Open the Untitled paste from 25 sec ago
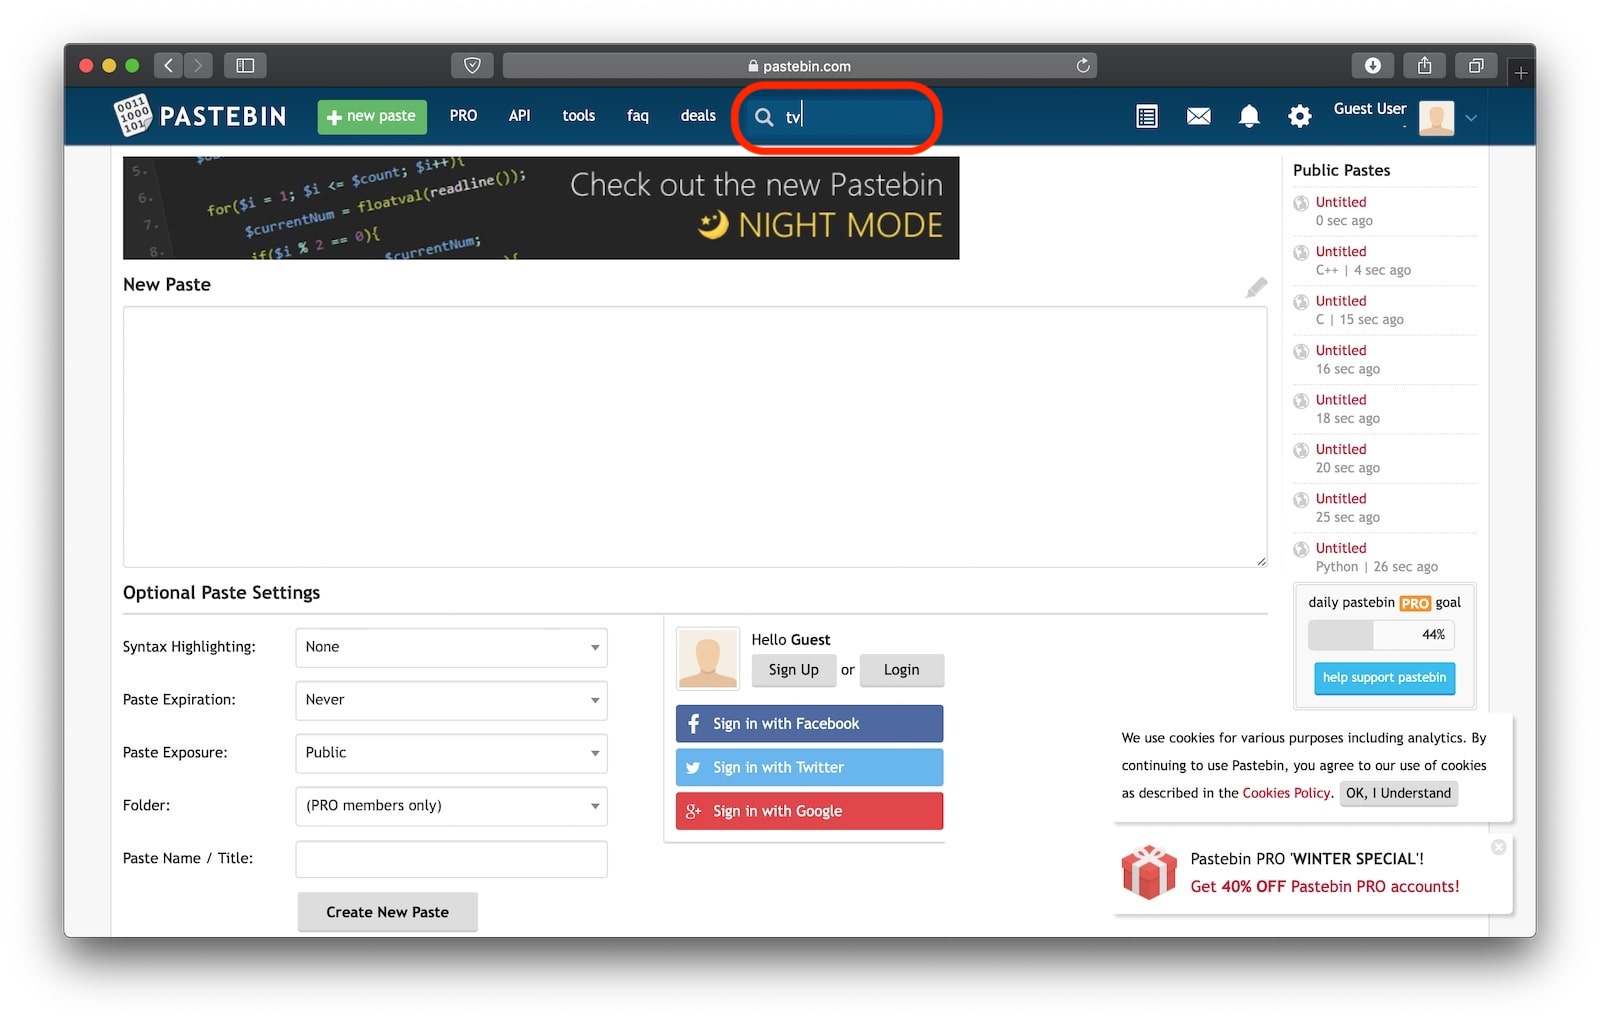1600x1022 pixels. pos(1340,499)
